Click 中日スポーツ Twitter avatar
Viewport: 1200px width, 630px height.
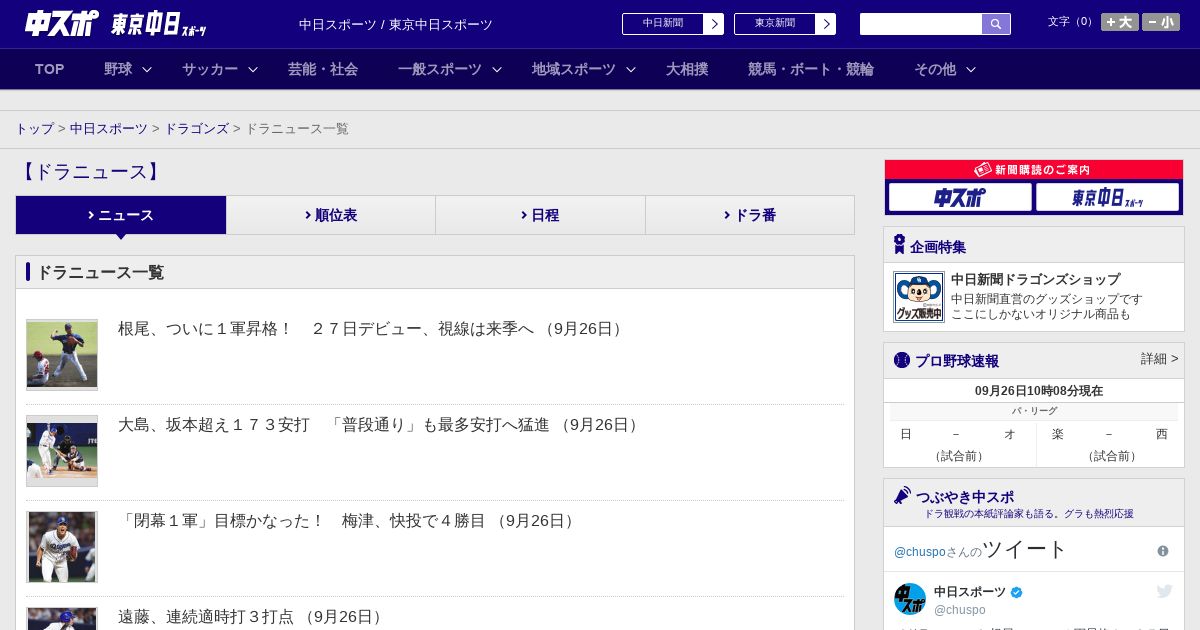[910, 599]
